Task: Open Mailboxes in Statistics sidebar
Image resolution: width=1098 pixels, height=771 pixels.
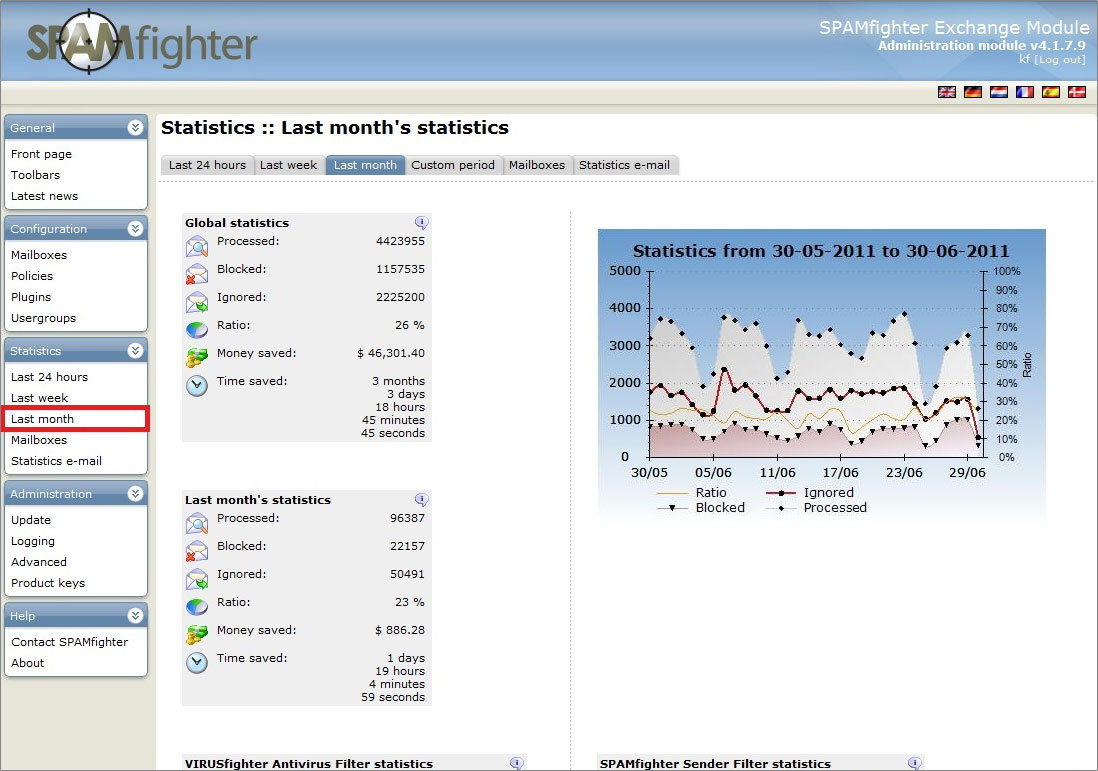Action: click(x=39, y=440)
